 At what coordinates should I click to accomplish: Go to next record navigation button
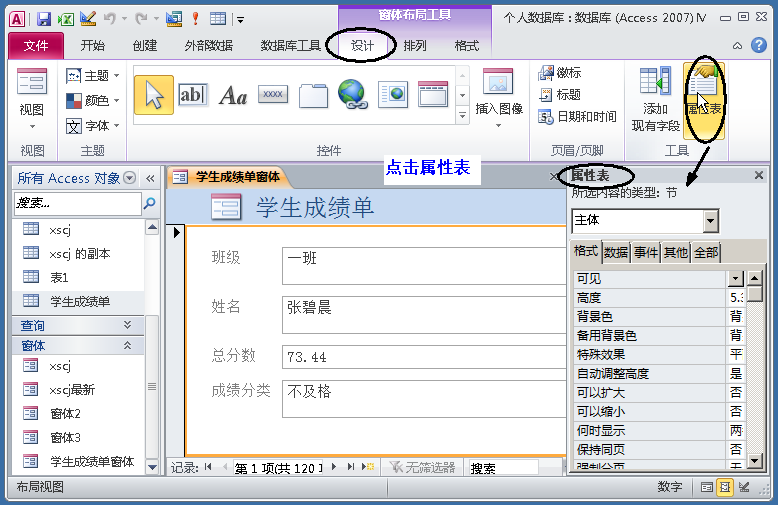coord(334,467)
